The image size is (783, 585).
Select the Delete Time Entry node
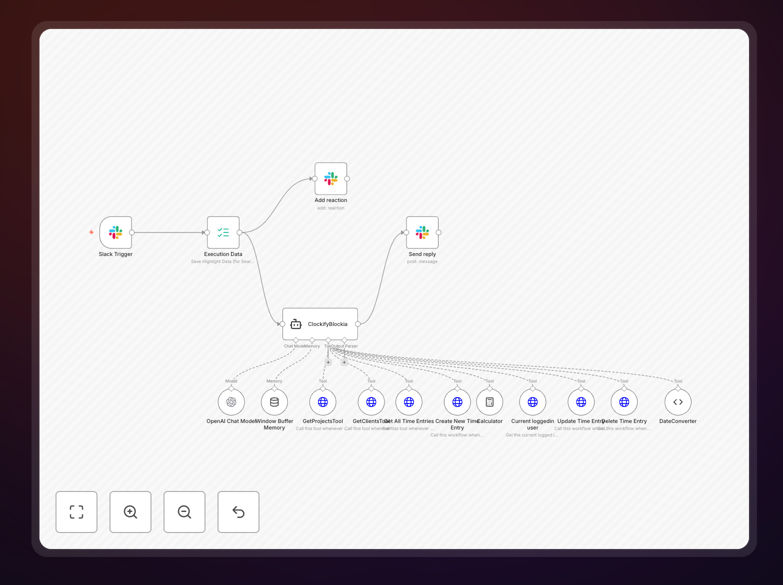pos(624,402)
